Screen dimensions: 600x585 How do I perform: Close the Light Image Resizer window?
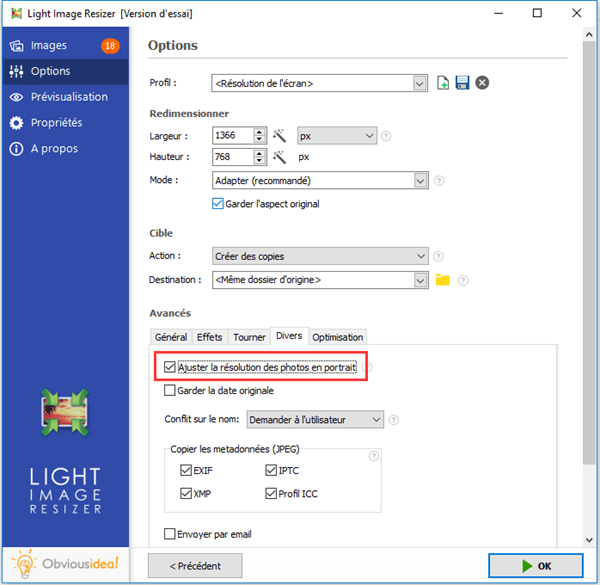[x=577, y=13]
